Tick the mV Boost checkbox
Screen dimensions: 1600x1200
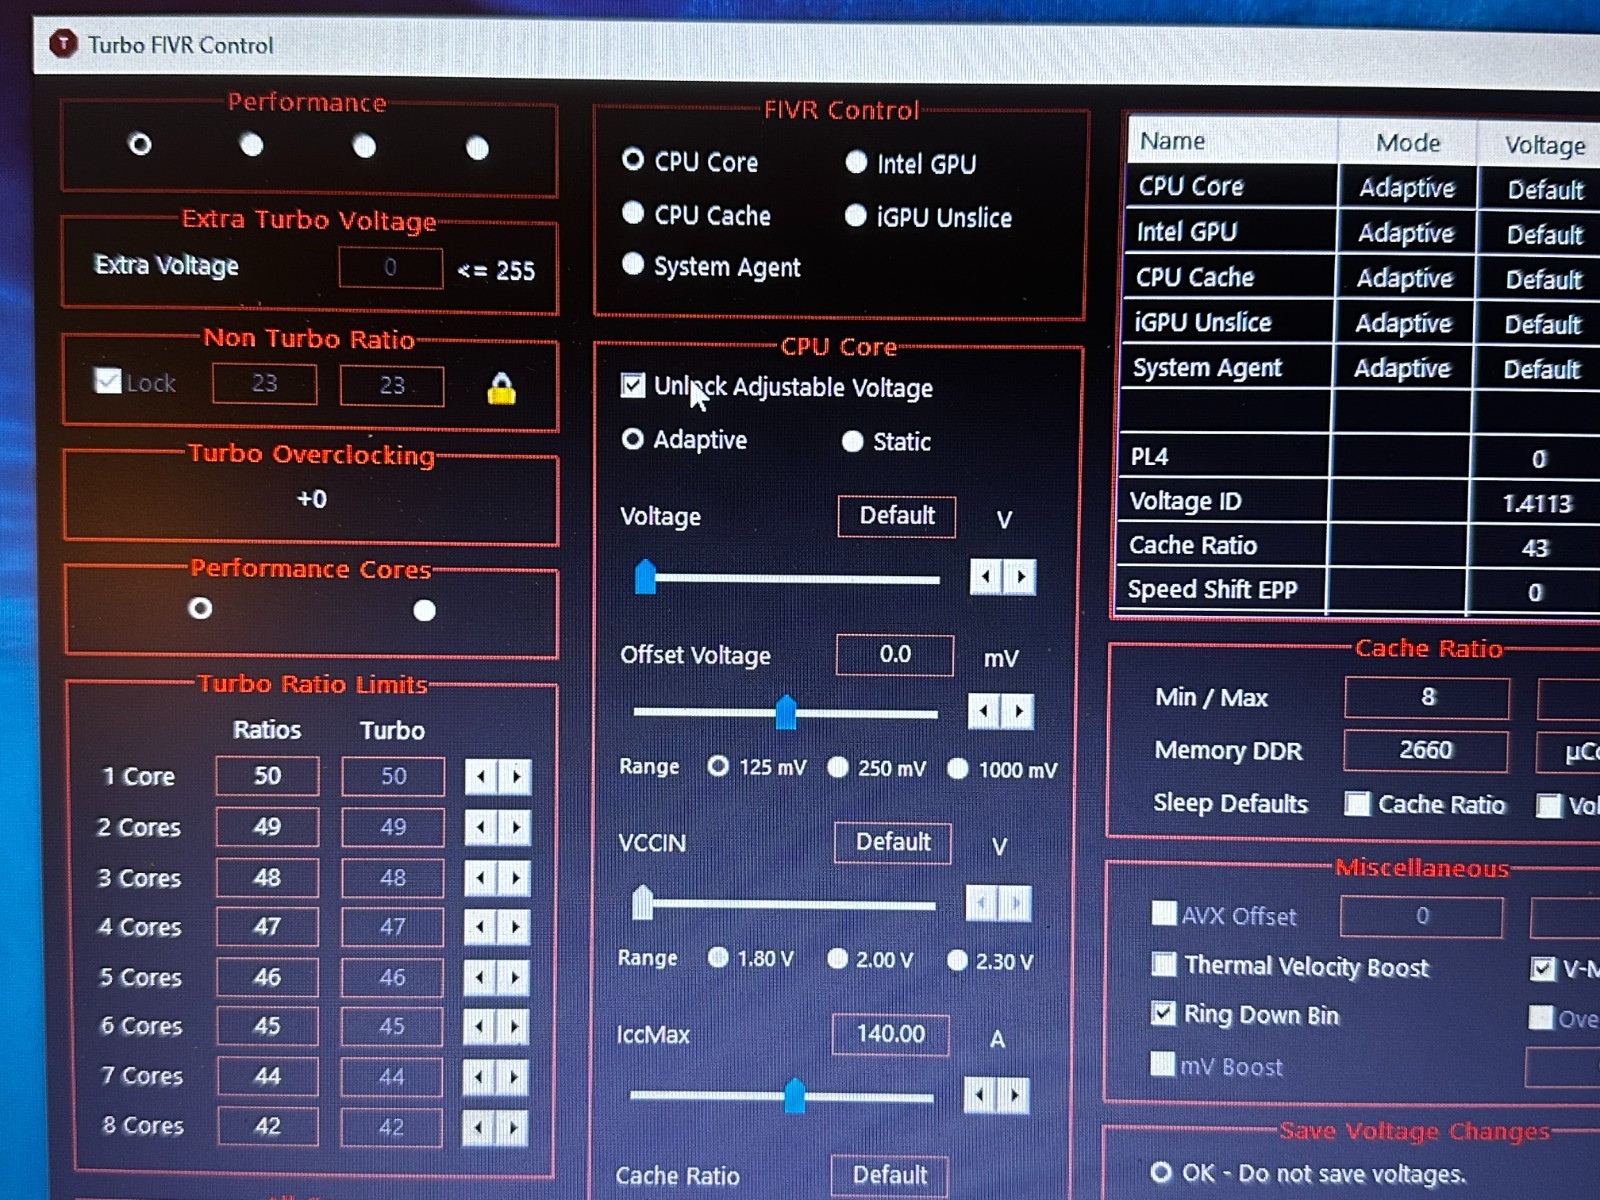1162,1063
